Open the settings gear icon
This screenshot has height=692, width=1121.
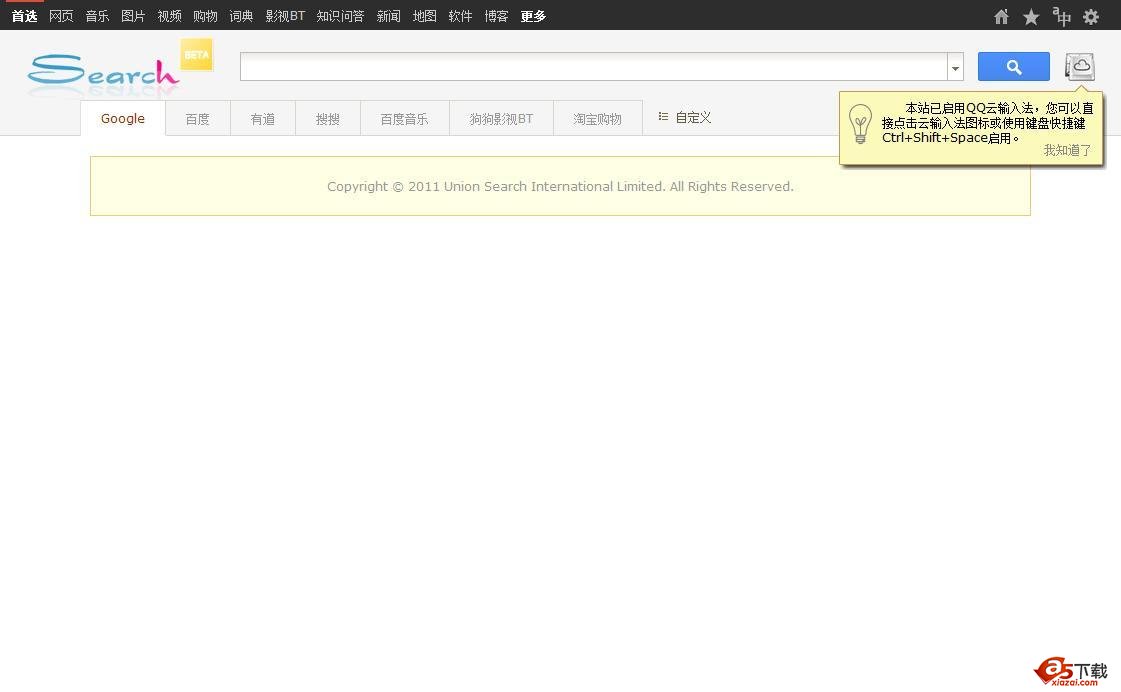(x=1090, y=16)
